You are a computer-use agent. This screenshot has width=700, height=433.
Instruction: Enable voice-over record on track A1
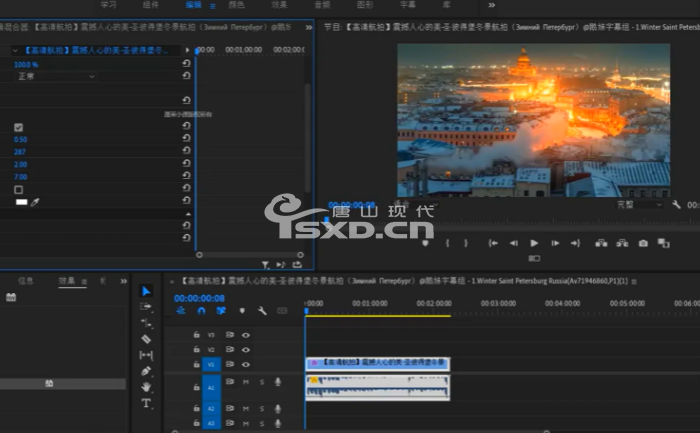pos(278,382)
